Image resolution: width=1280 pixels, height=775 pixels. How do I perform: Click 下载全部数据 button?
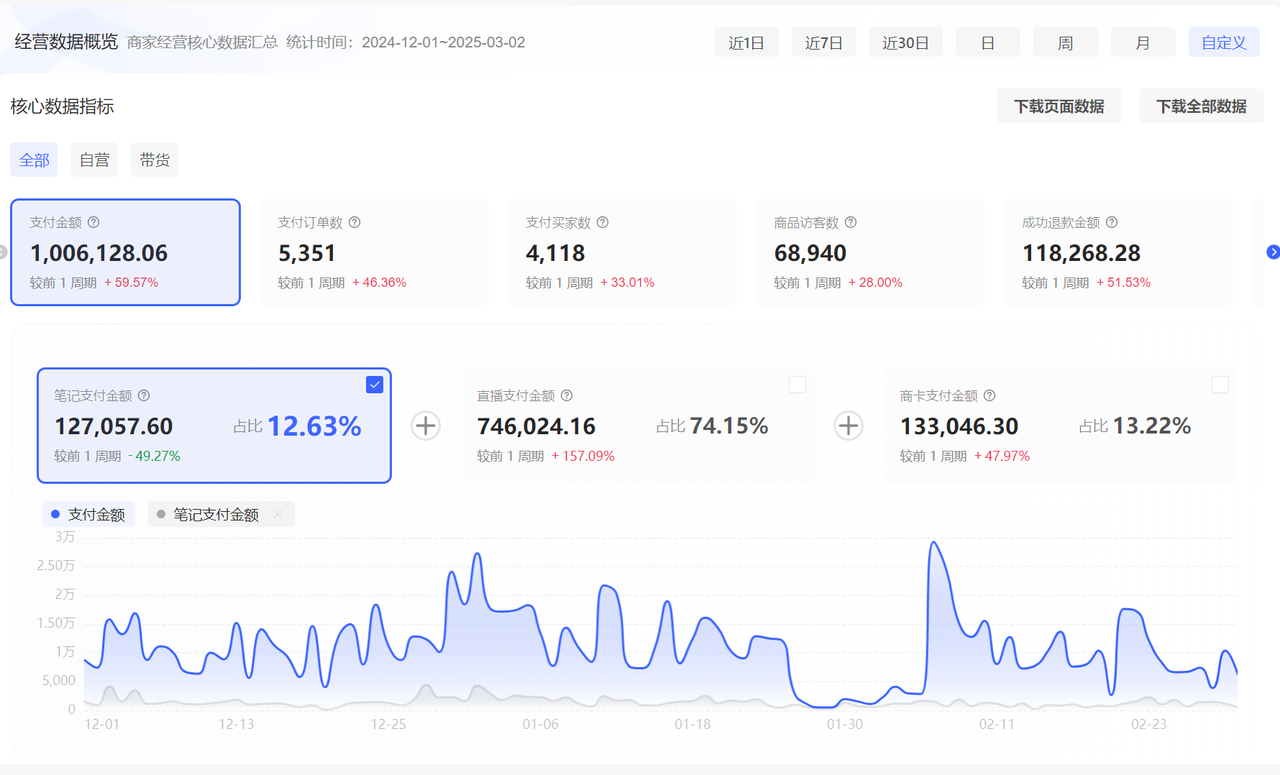(x=1201, y=106)
